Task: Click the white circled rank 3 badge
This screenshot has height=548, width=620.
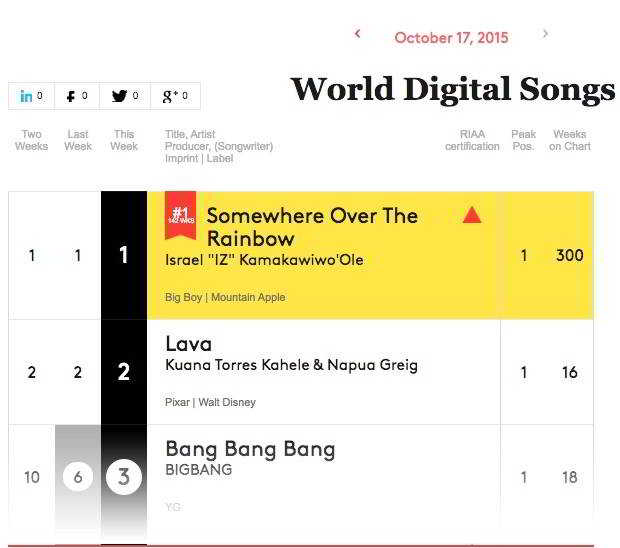Action: point(124,477)
